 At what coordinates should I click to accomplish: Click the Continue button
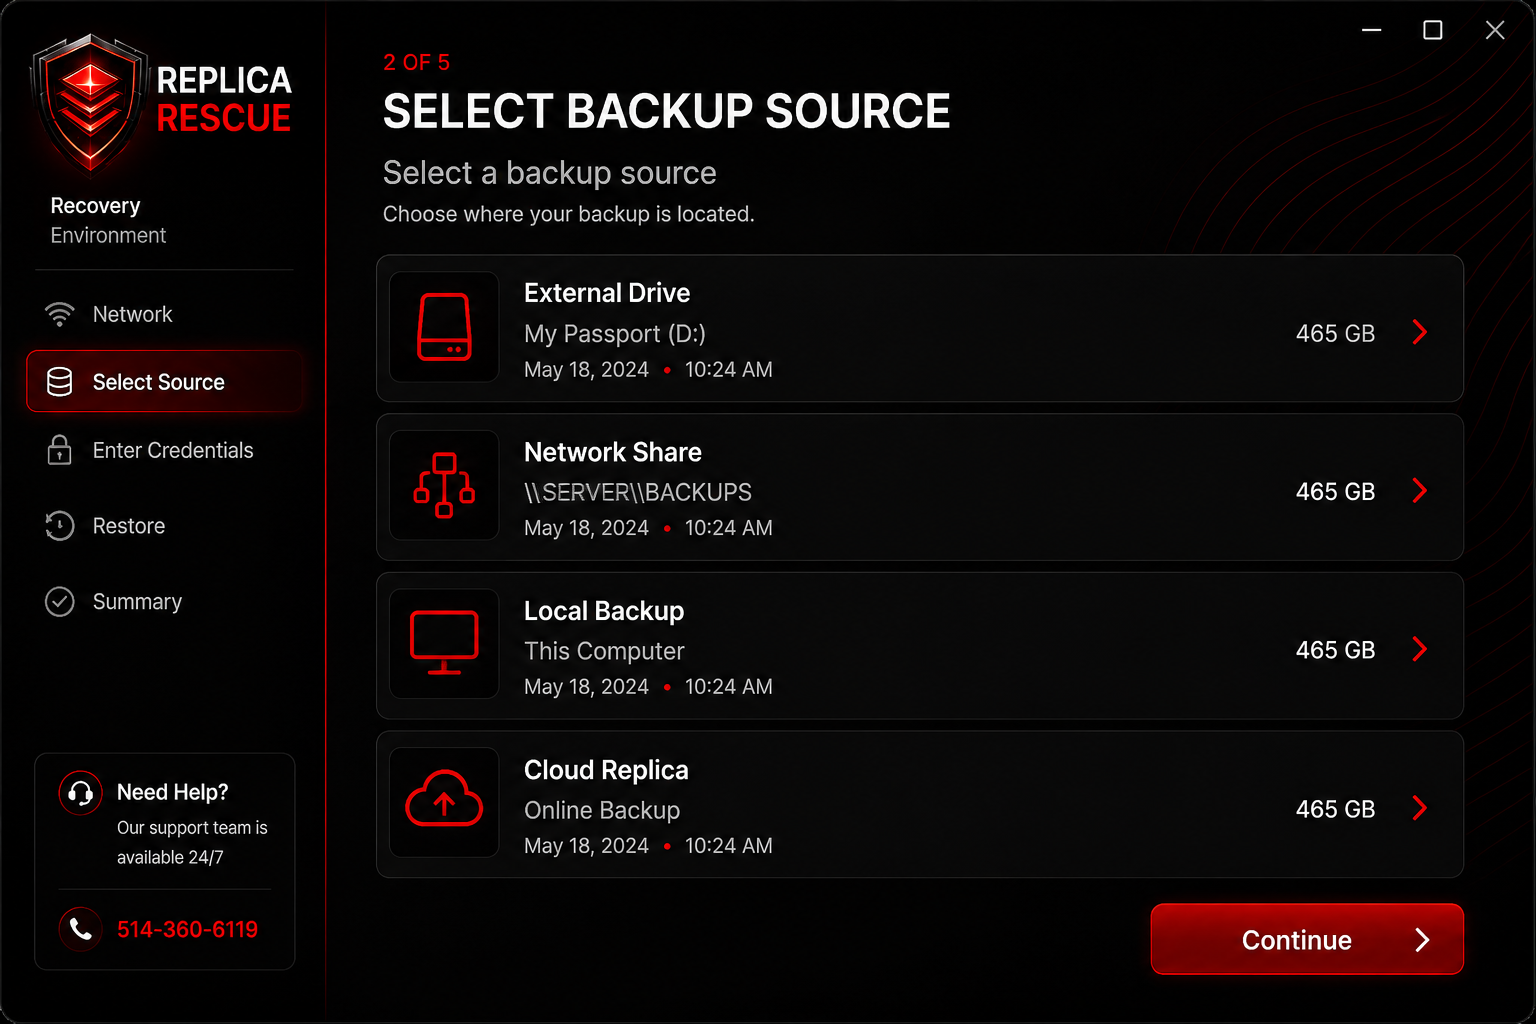pyautogui.click(x=1307, y=939)
